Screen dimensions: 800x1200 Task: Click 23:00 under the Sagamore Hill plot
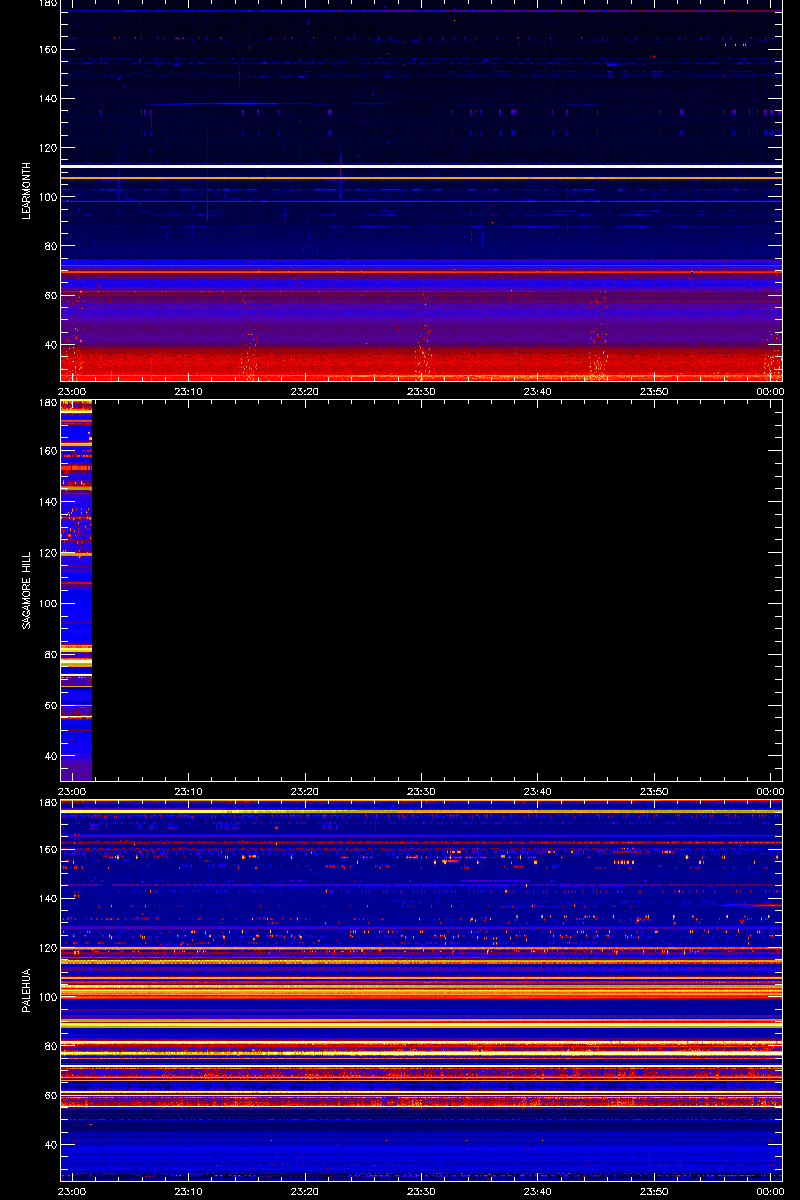(x=72, y=791)
